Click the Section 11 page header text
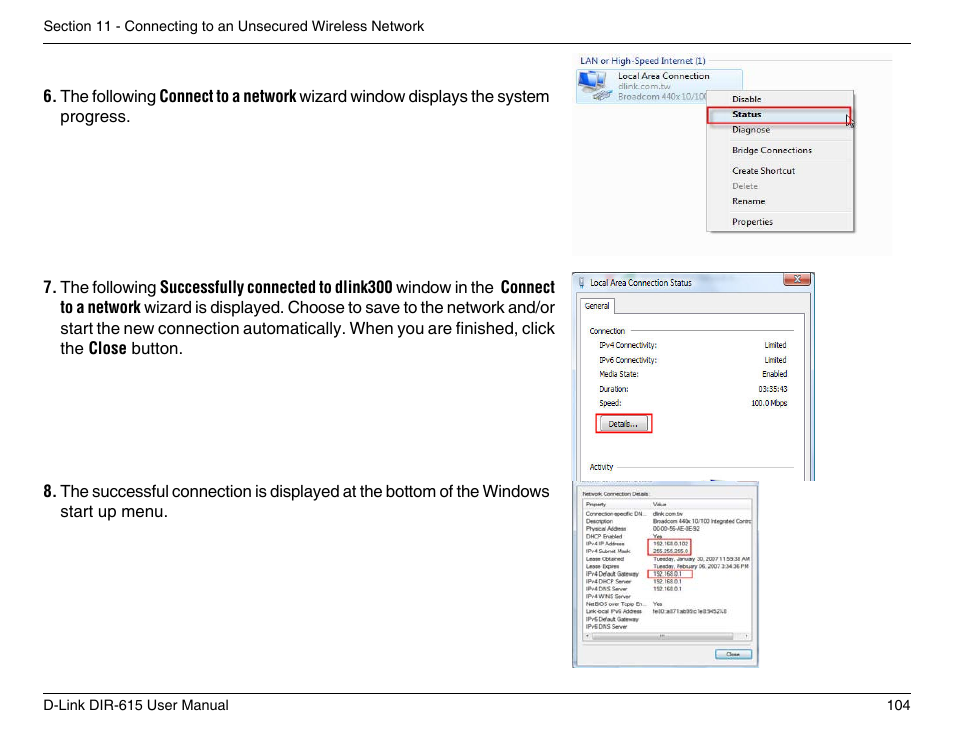The width and height of the screenshot is (954, 738). (234, 26)
